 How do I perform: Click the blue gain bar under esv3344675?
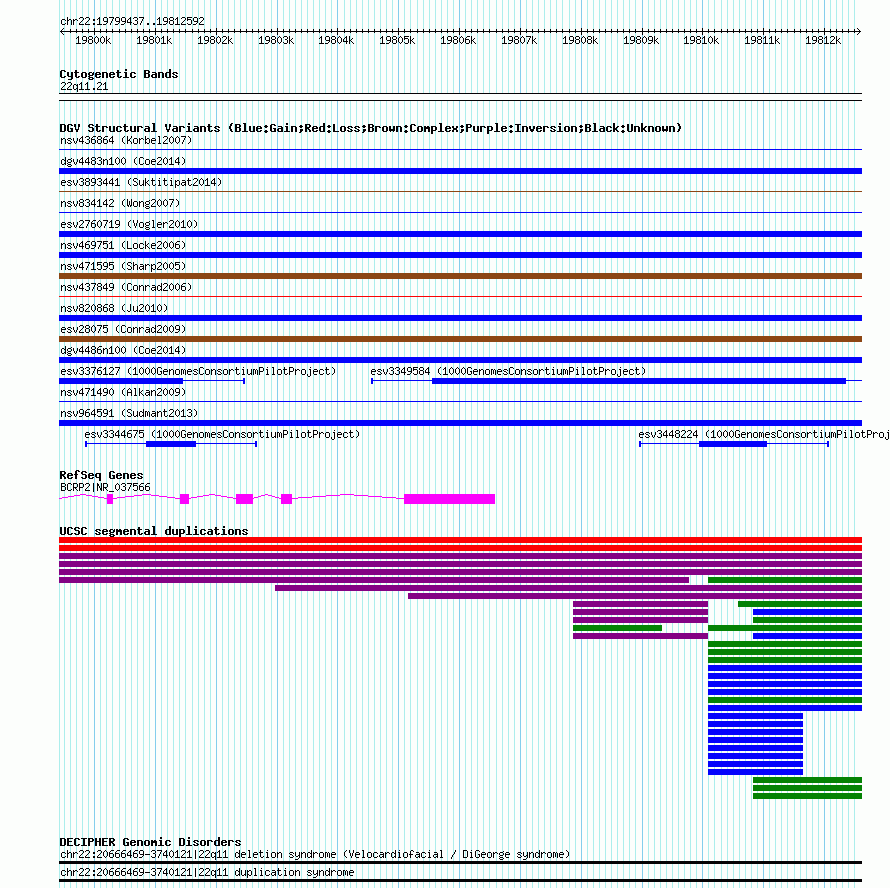[171, 444]
